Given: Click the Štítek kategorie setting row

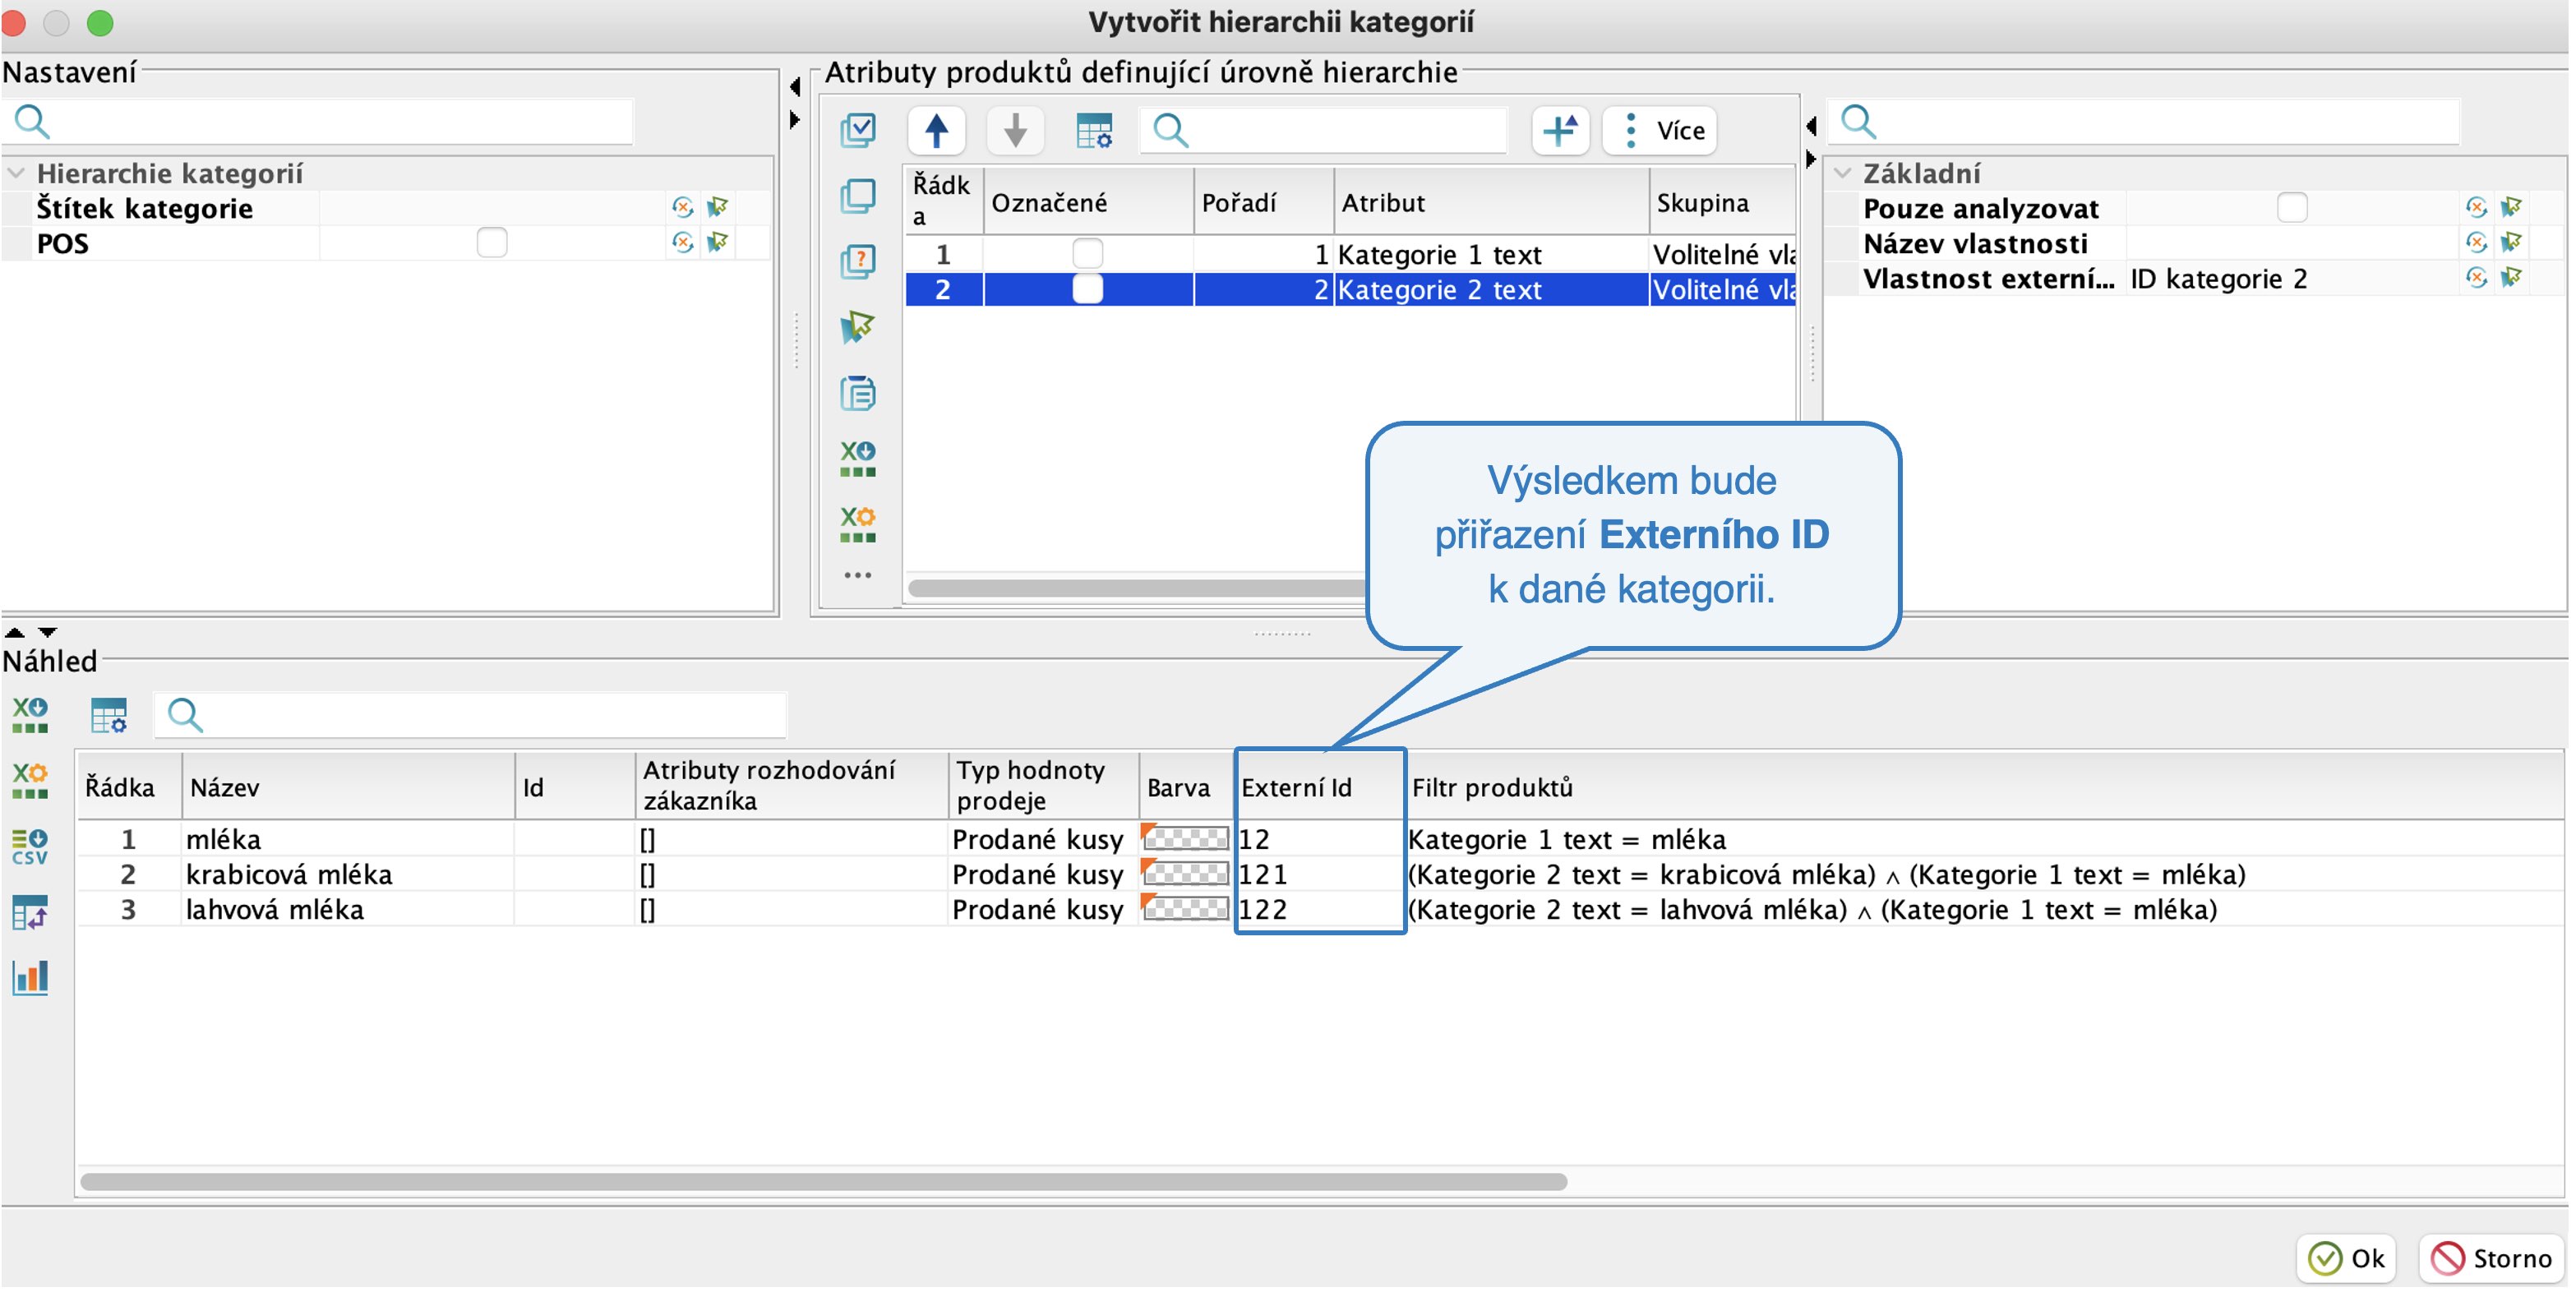Looking at the screenshot, I should (386, 208).
